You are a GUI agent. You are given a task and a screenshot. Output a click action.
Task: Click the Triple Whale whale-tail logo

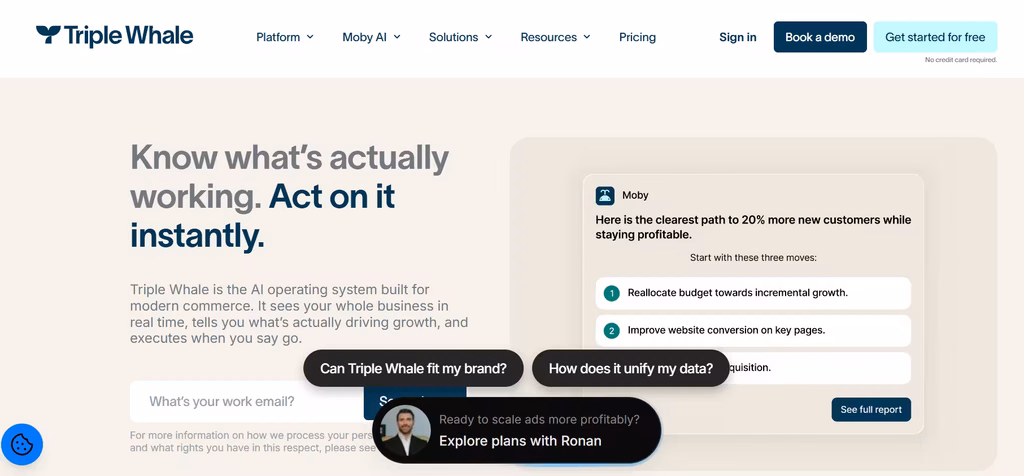pyautogui.click(x=48, y=35)
